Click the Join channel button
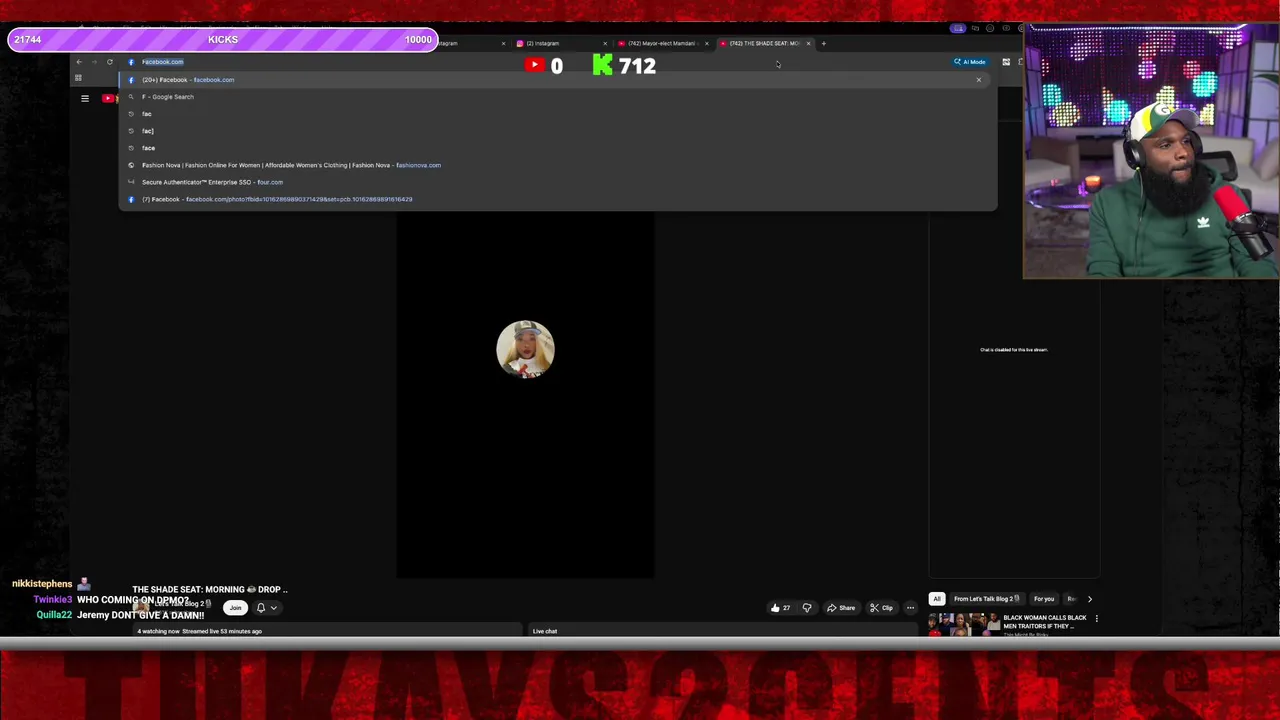 (235, 608)
